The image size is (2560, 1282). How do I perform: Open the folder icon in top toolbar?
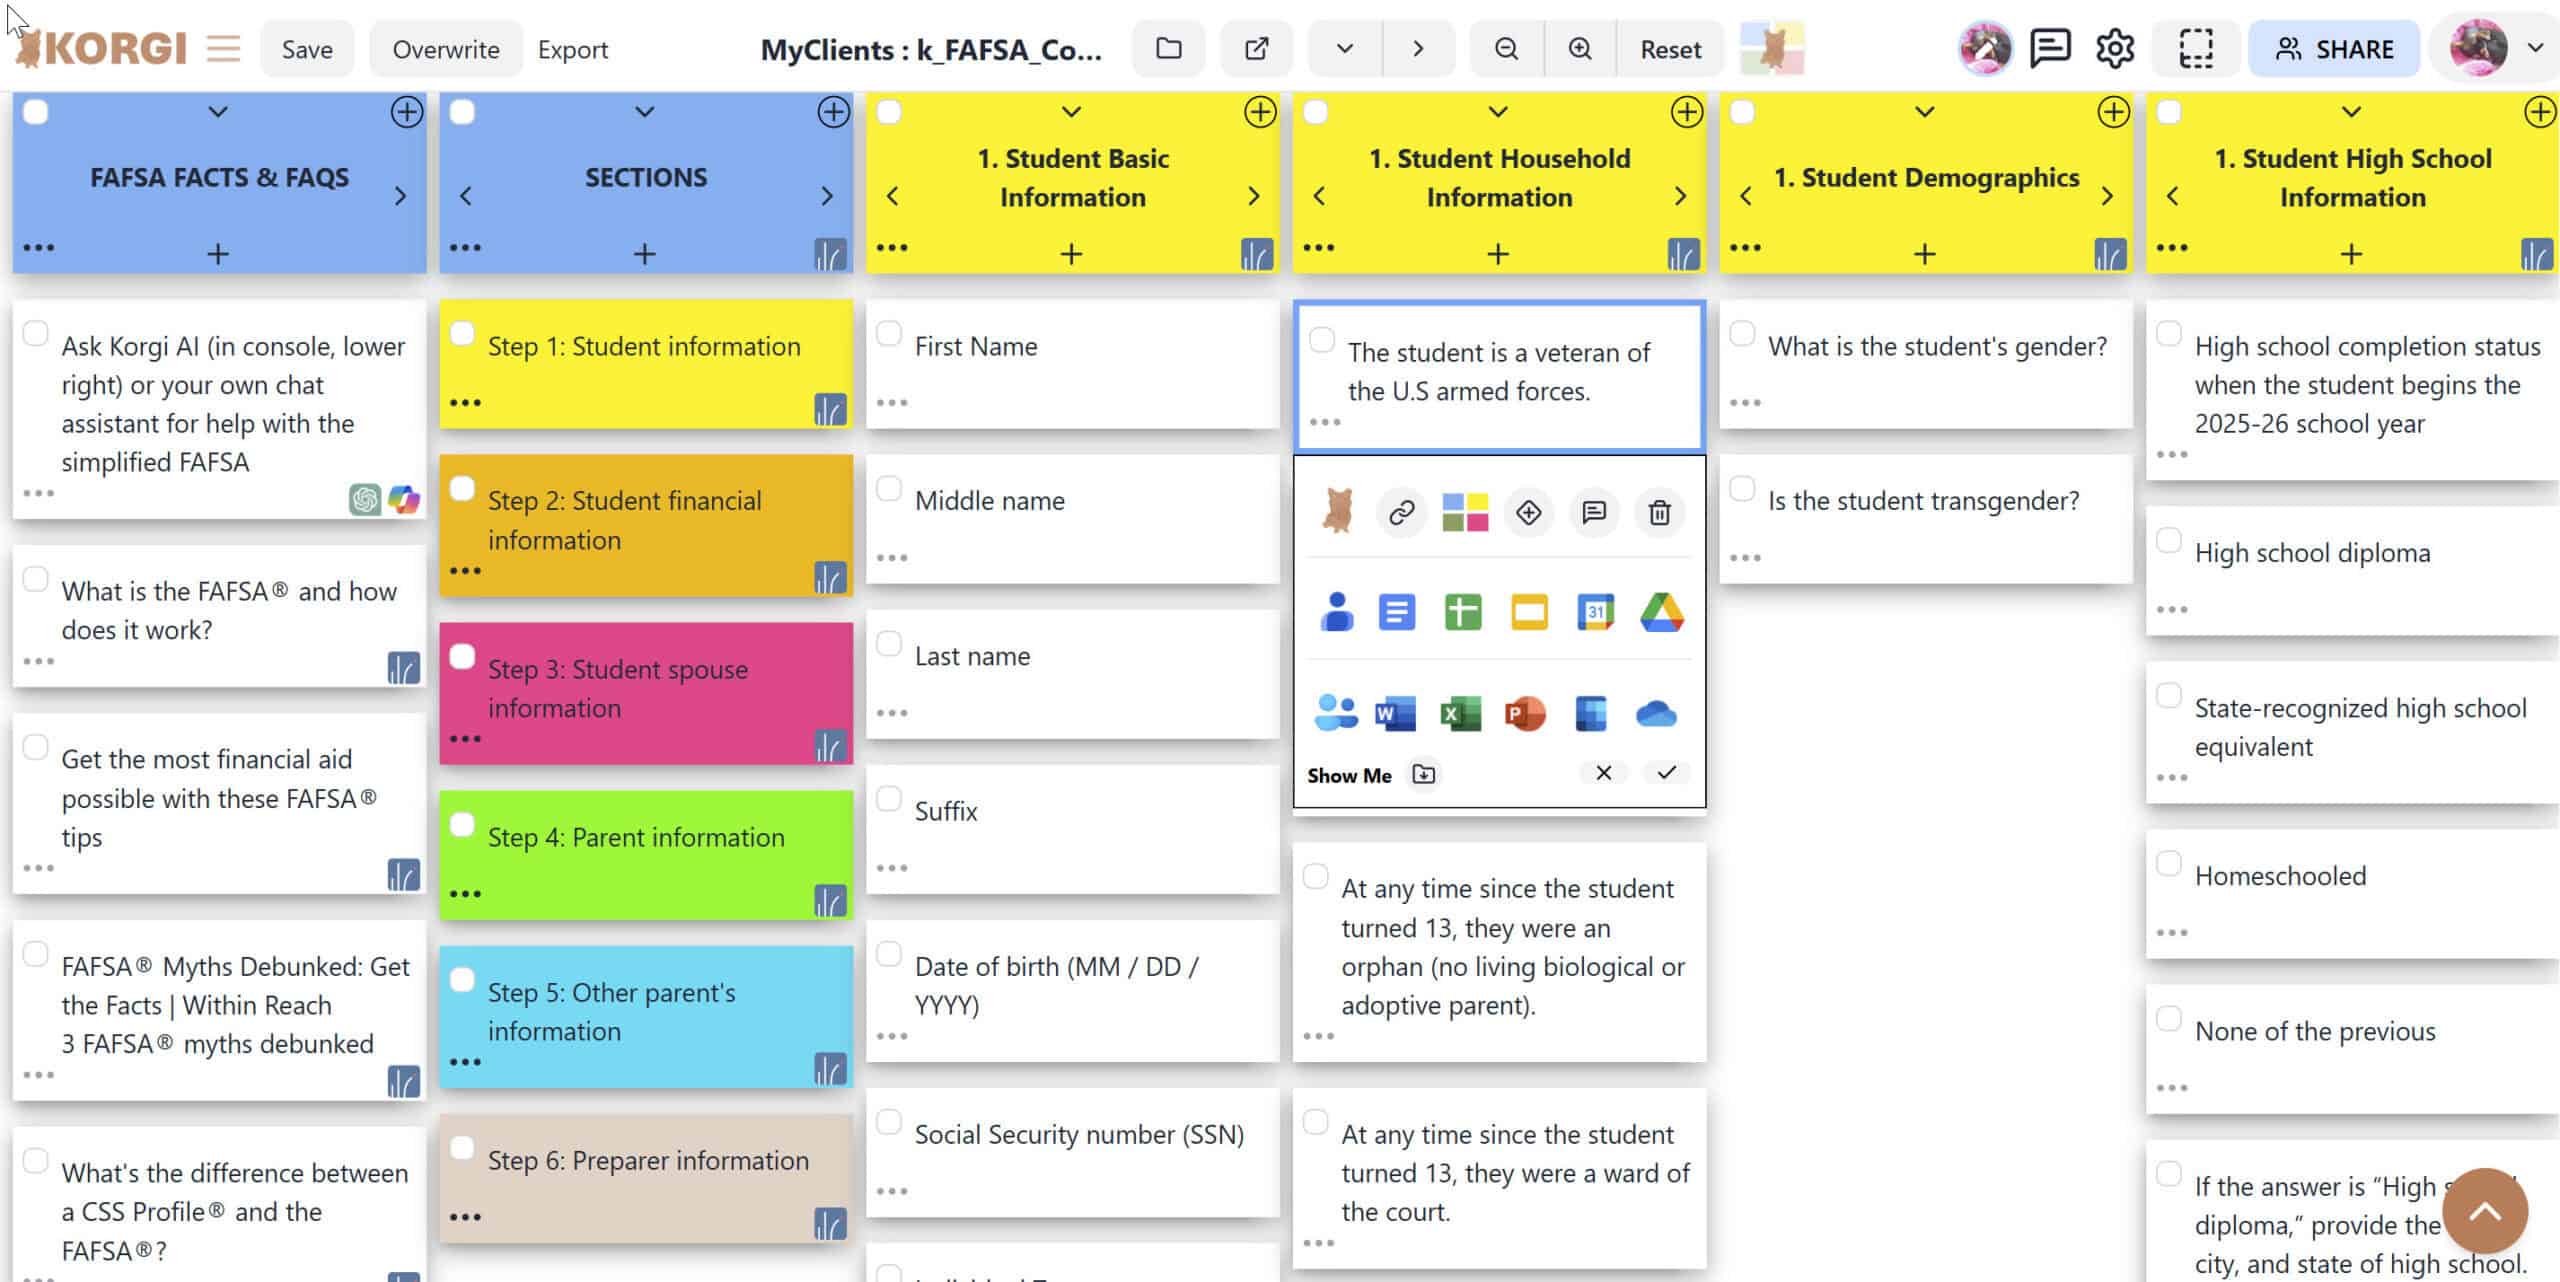(1168, 49)
